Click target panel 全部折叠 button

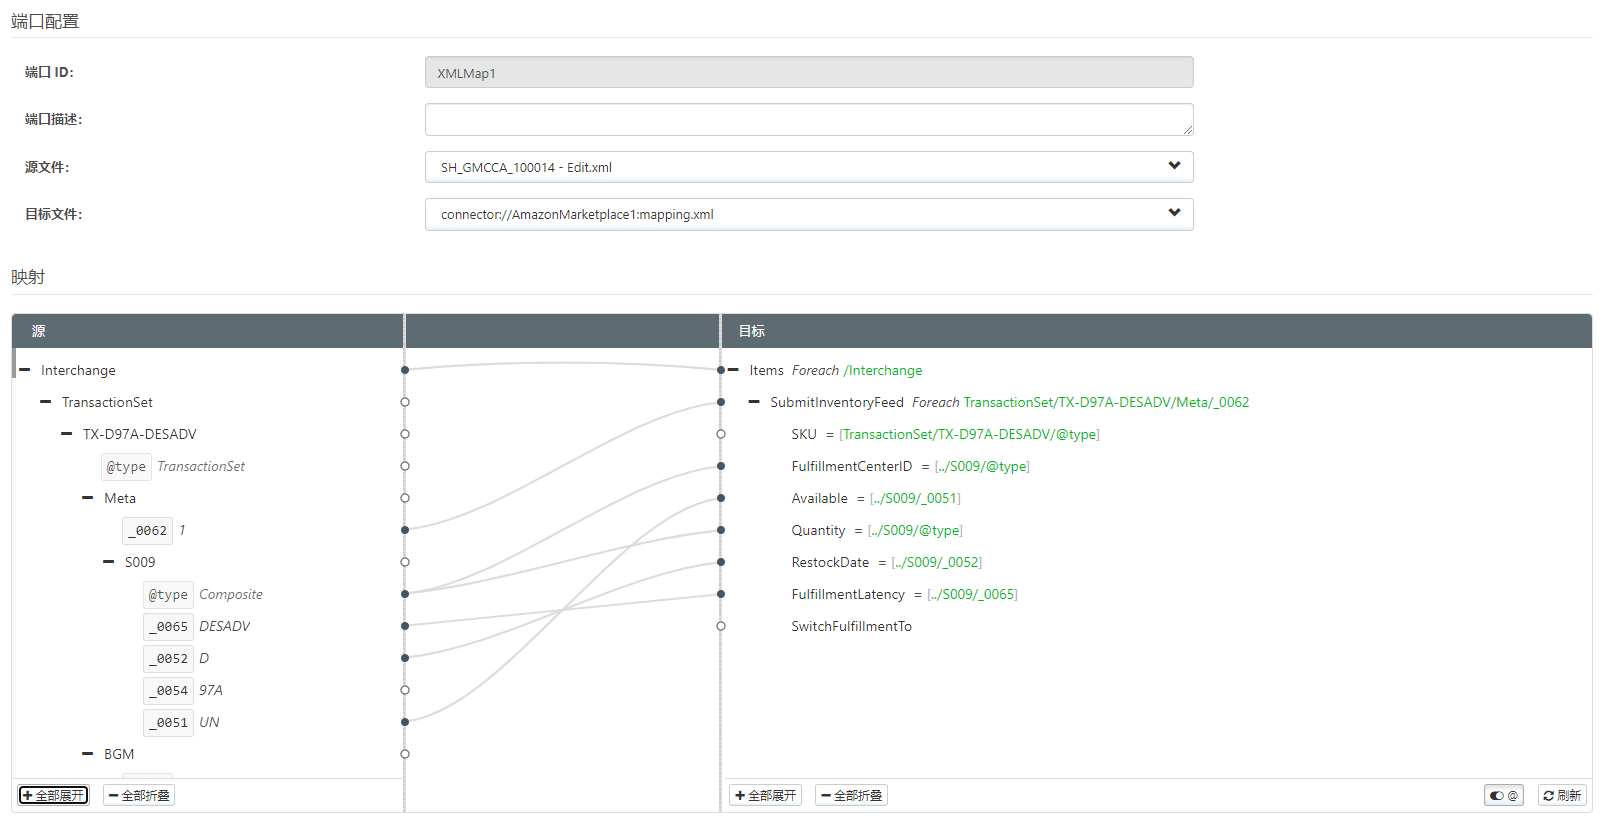[851, 796]
